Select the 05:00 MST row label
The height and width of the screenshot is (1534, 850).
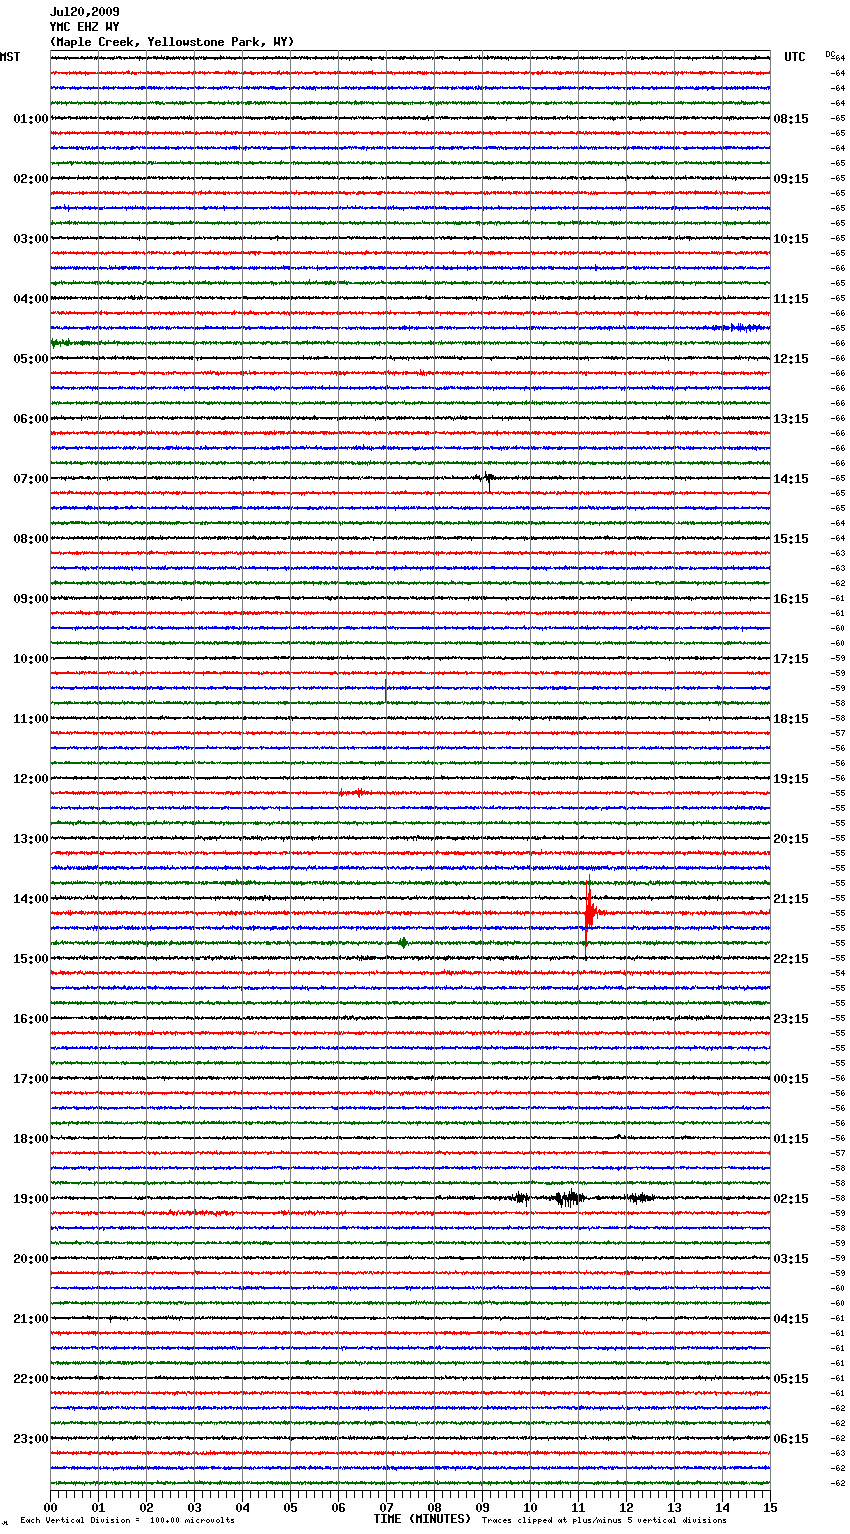[x=31, y=359]
